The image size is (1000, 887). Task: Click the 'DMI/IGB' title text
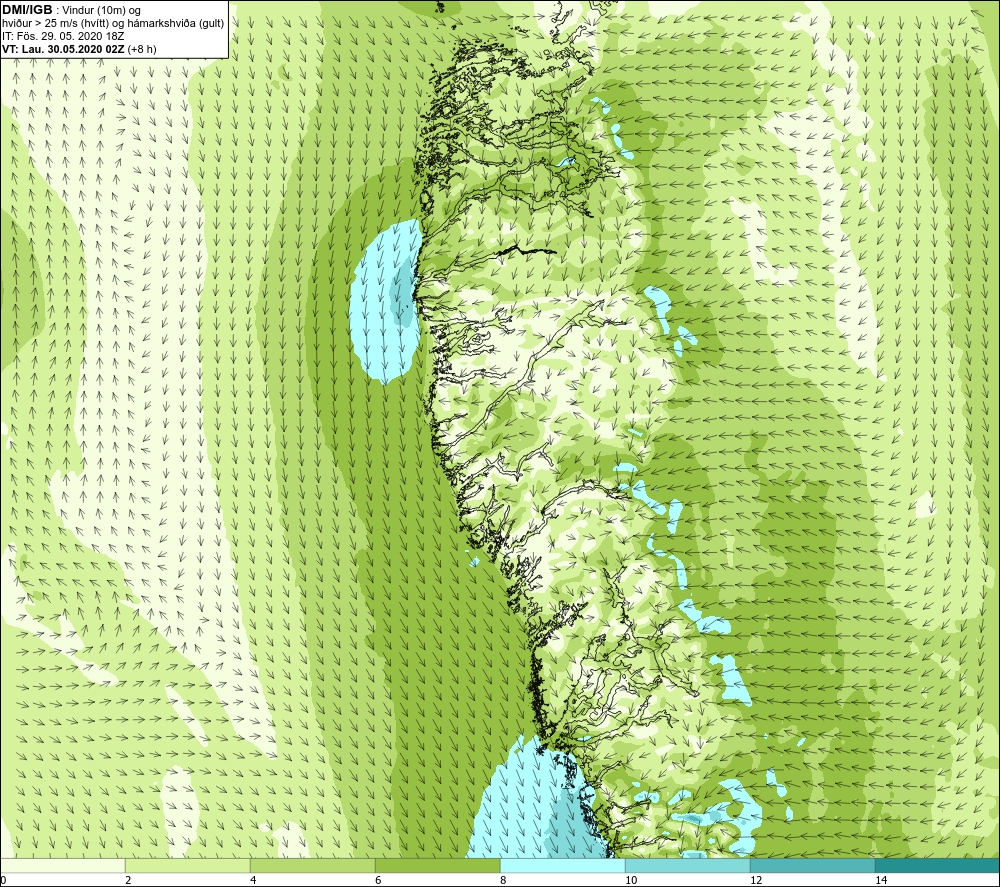coord(27,10)
